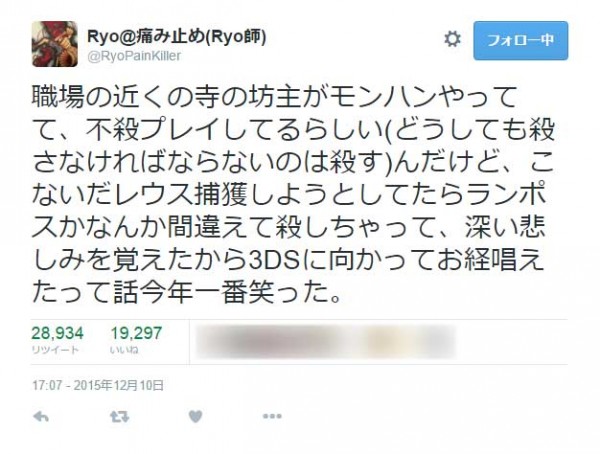Open the gear settings dropdown
This screenshot has width=600, height=454.
click(452, 39)
